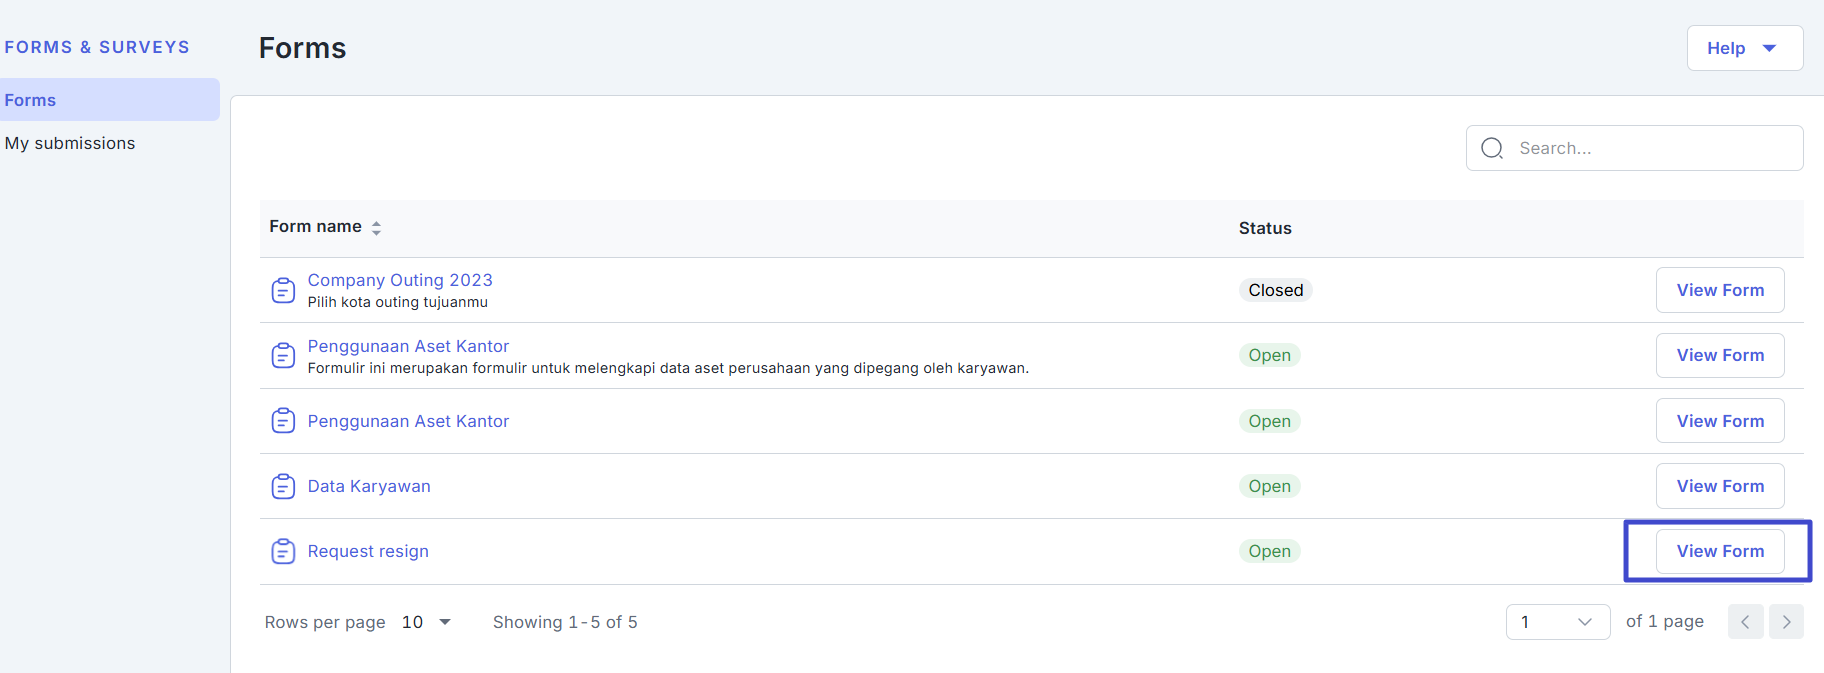Screen dimensions: 1824x673
Task: Click View Form for Request resign
Action: 1719,551
